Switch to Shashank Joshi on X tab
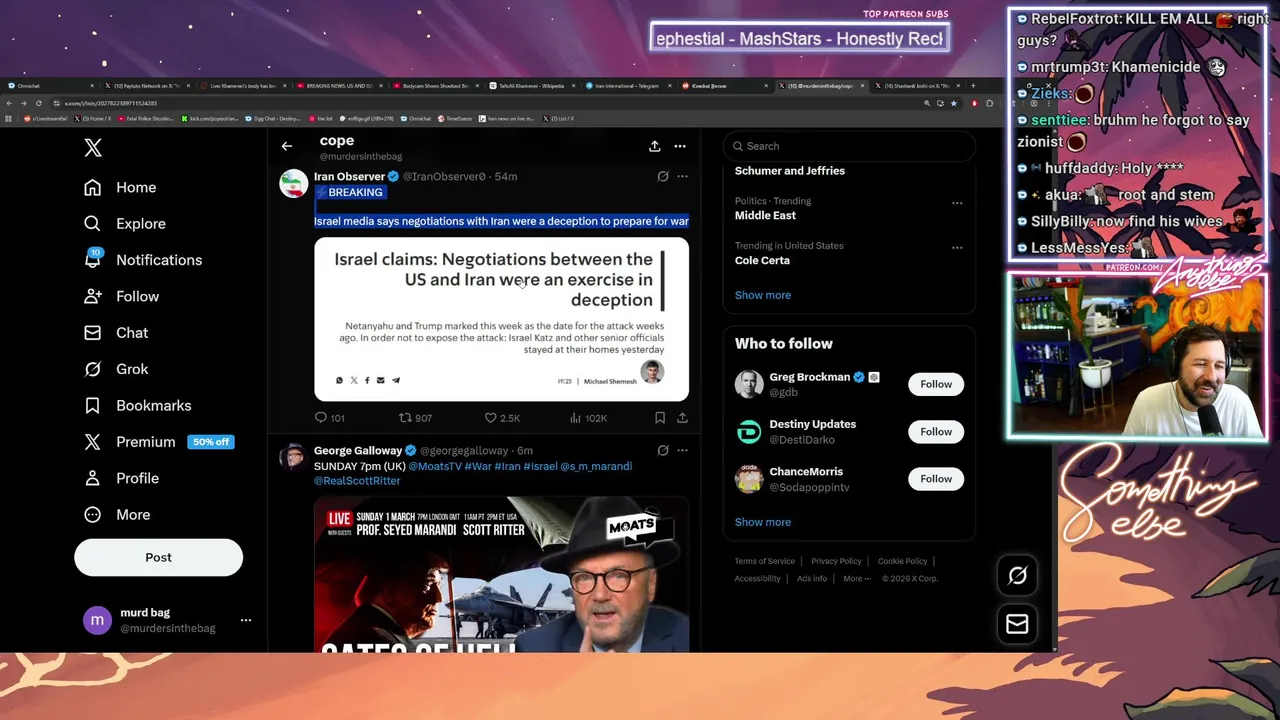Image resolution: width=1280 pixels, height=720 pixels. [920, 86]
